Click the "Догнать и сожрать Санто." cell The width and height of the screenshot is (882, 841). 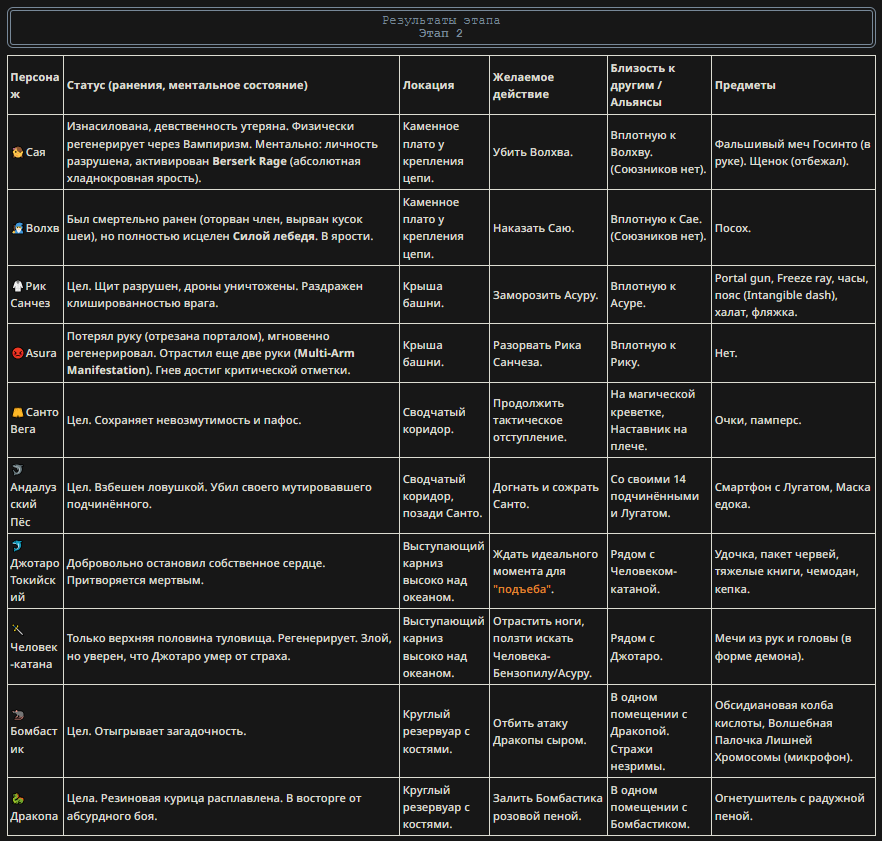click(546, 496)
